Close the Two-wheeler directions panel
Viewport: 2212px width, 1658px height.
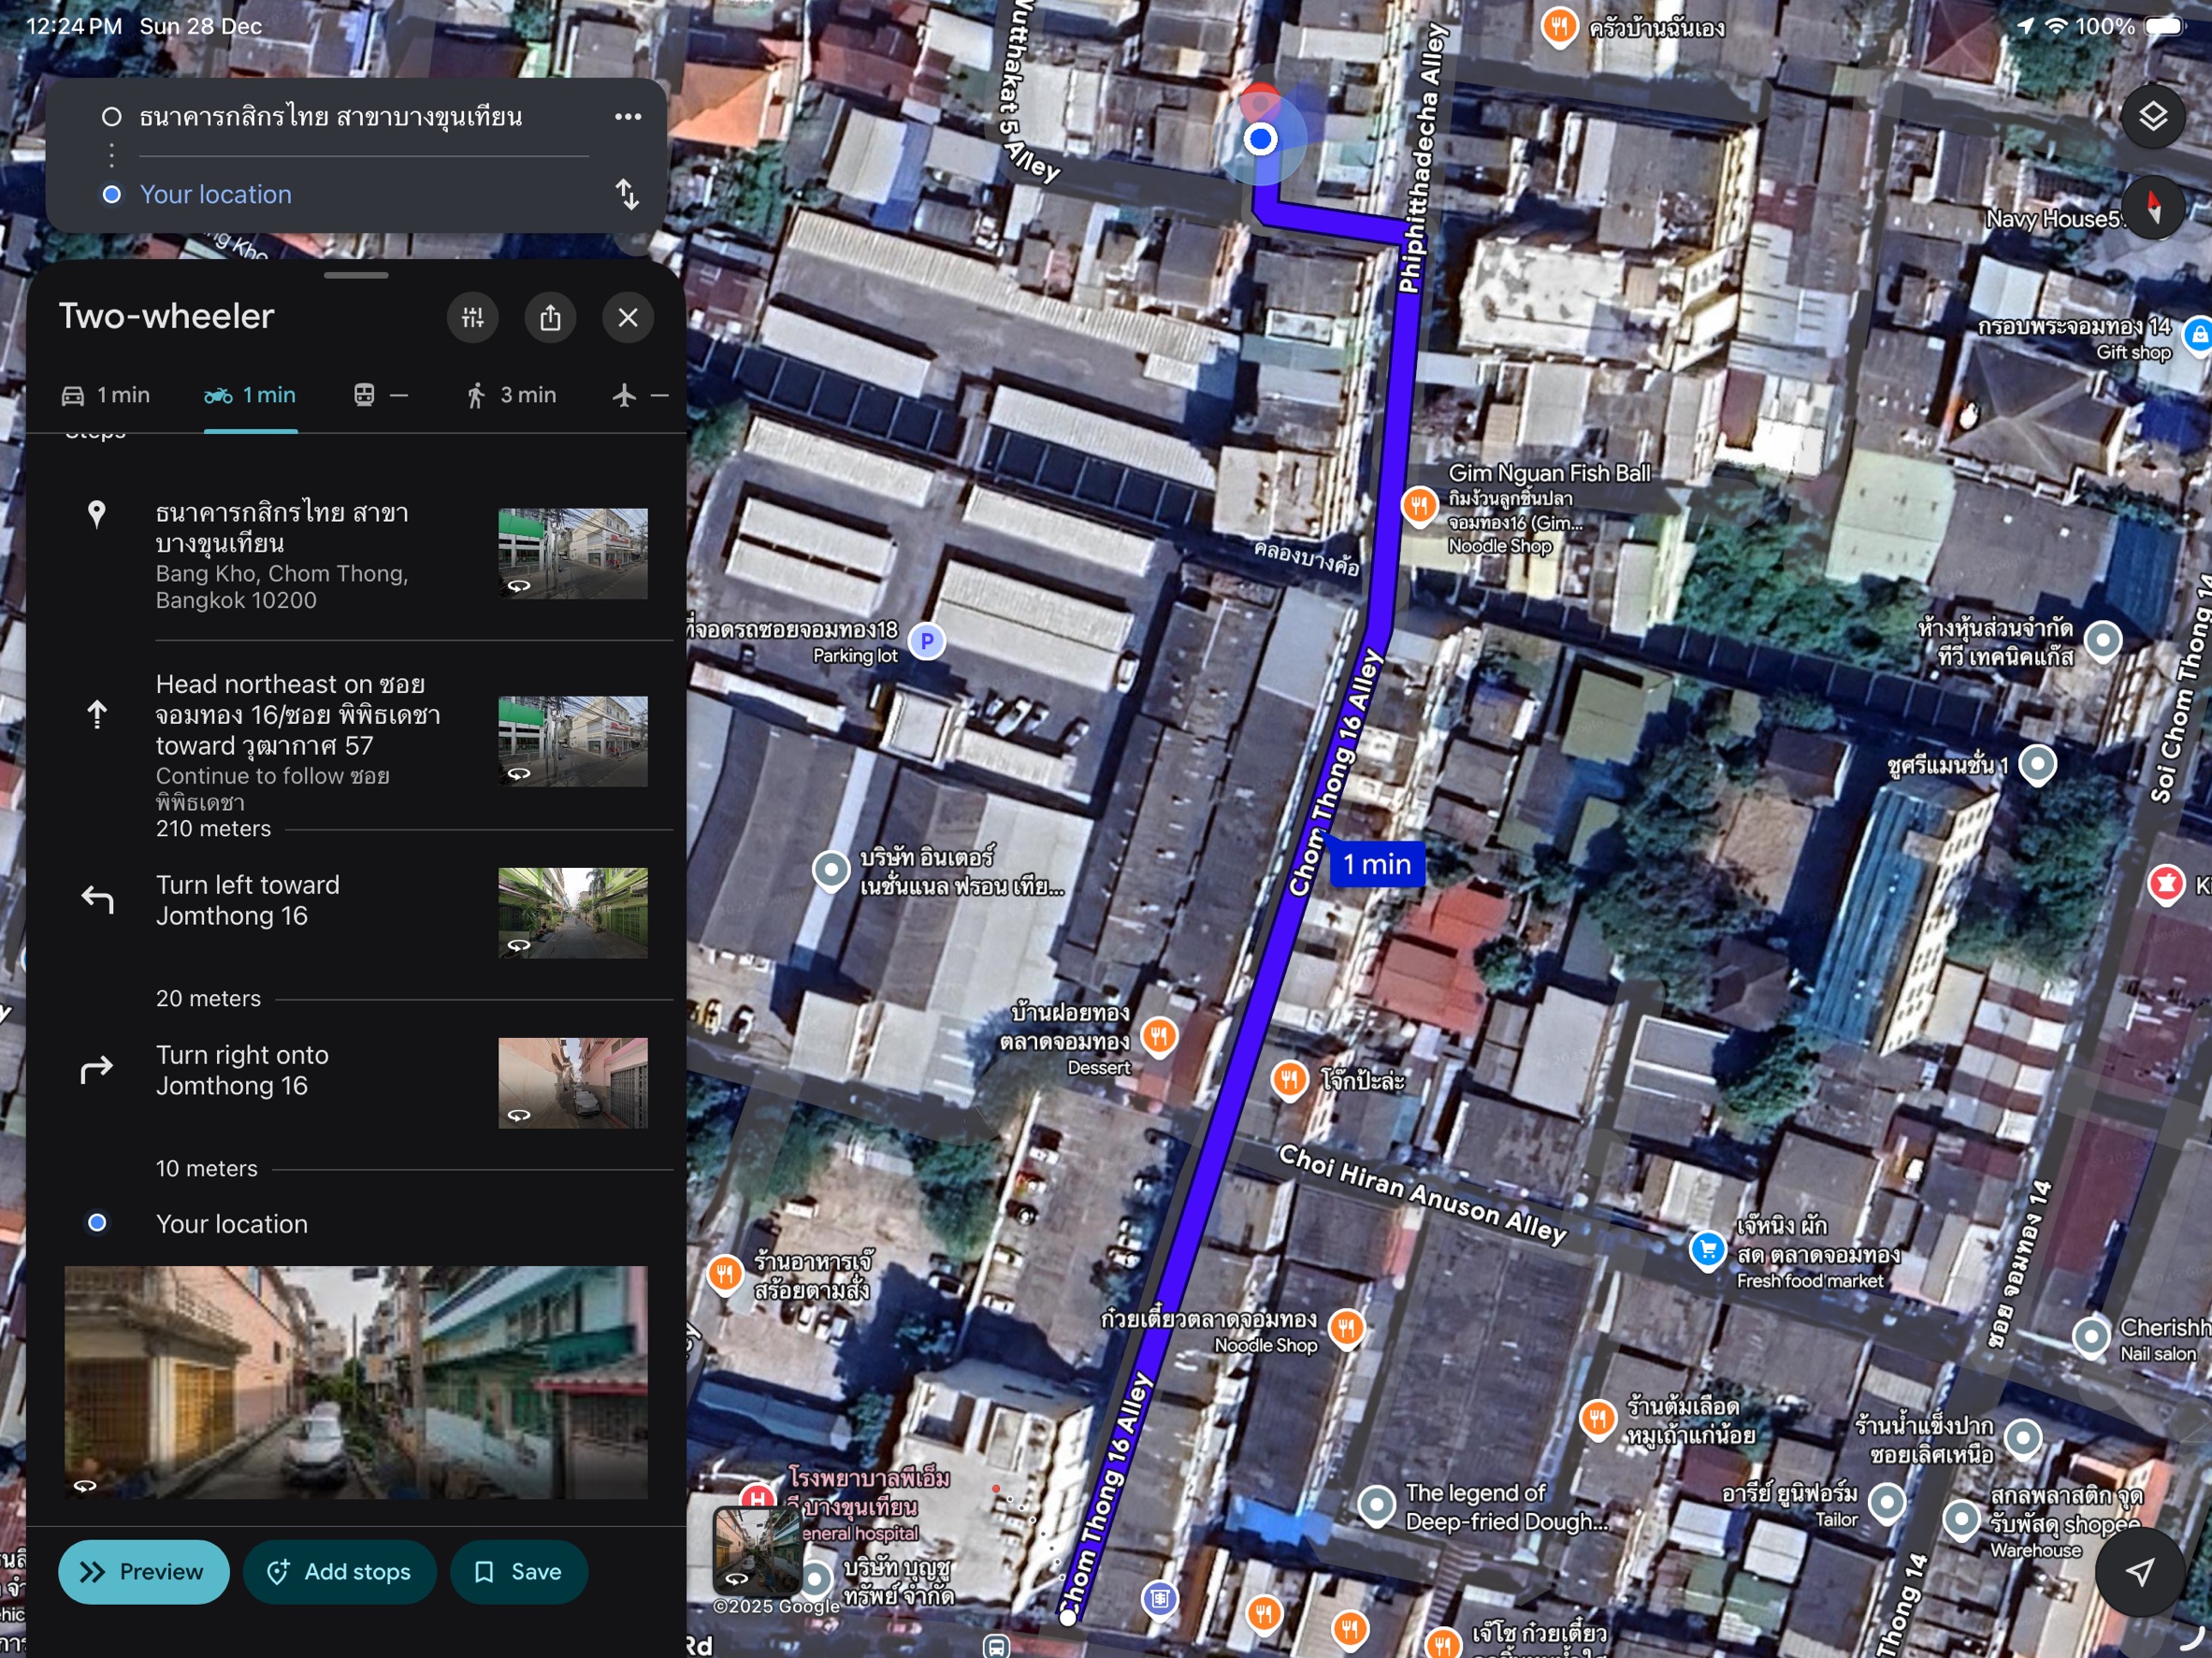click(x=628, y=318)
